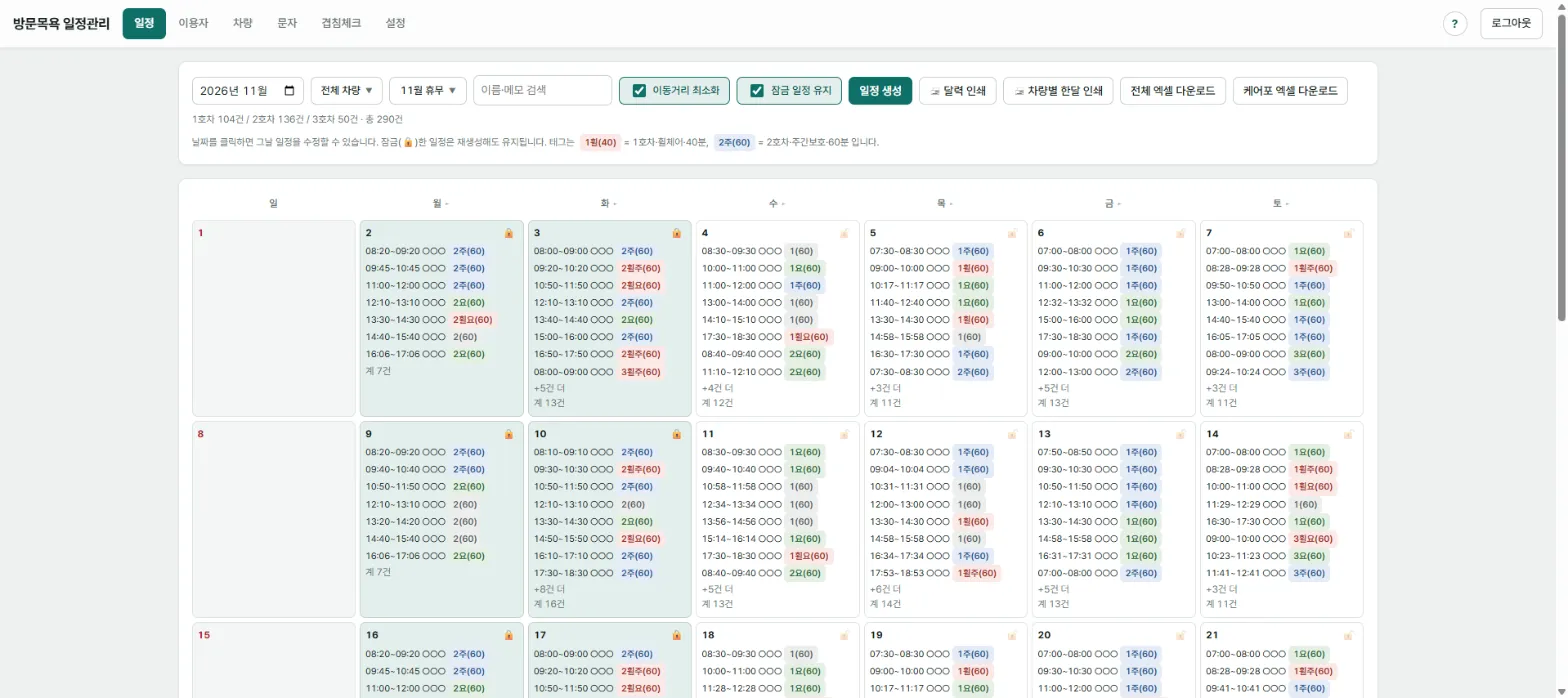The height and width of the screenshot is (698, 1568).
Task: Select the 12:32~13:32 entry on day 6
Action: pyautogui.click(x=1099, y=302)
